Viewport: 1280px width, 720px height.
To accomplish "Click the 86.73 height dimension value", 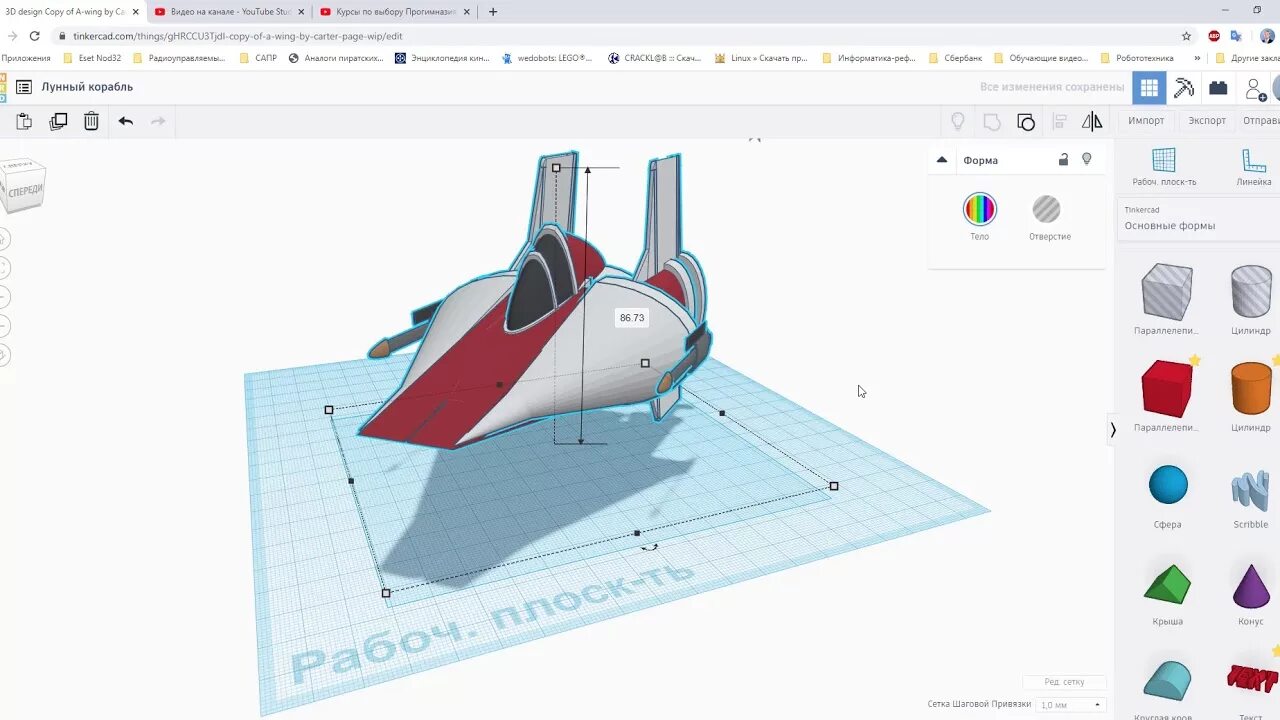I will (632, 318).
